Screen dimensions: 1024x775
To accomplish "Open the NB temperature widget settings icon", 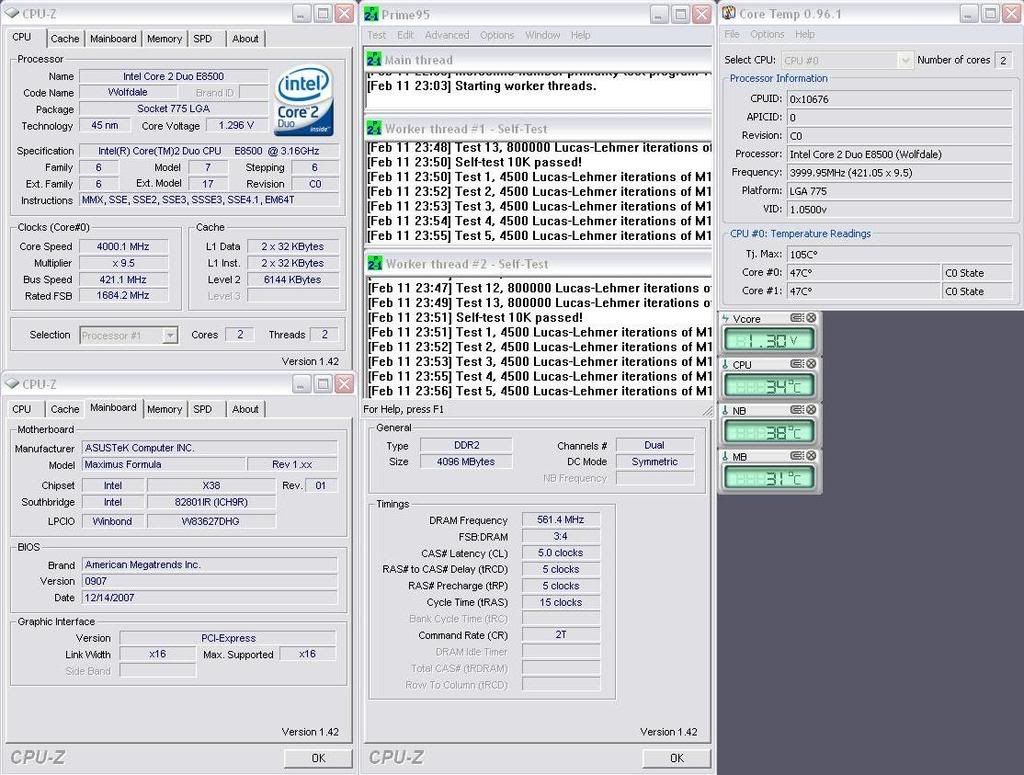I will click(797, 409).
